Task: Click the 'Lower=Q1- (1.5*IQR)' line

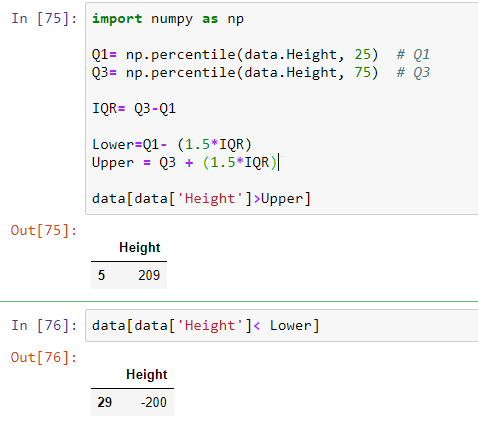Action: (x=172, y=144)
